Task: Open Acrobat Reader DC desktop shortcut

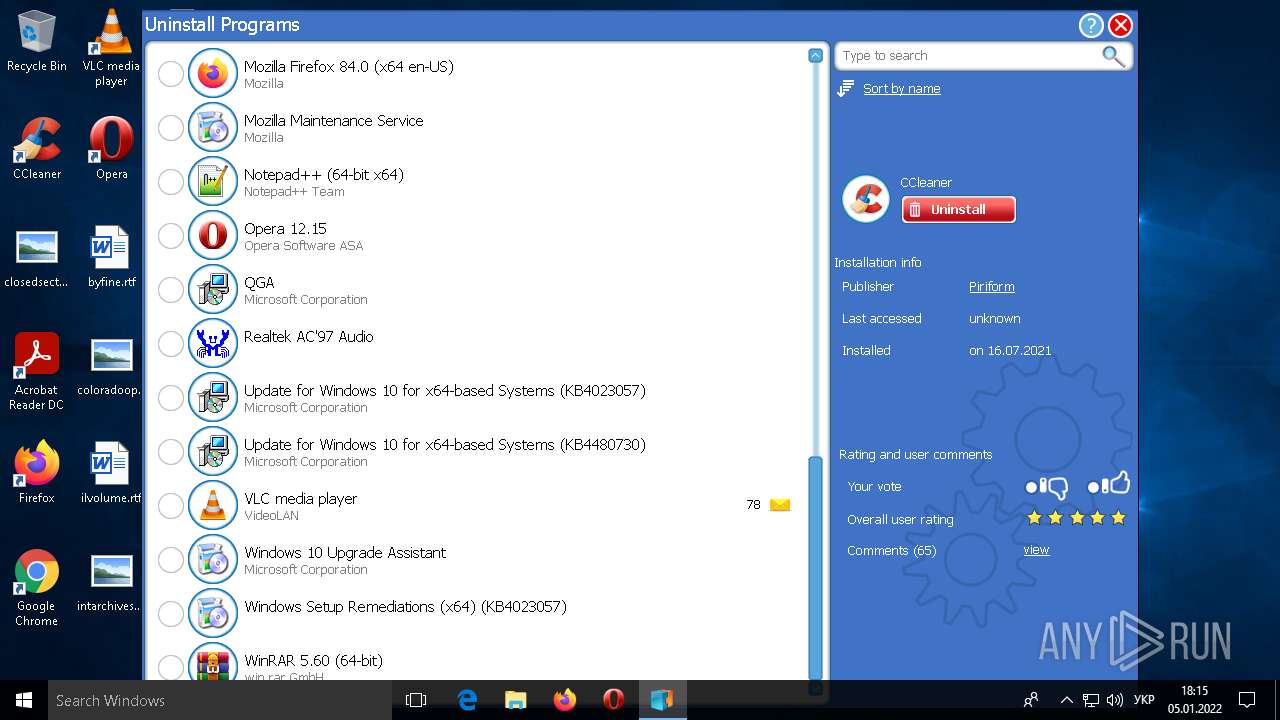Action: [37, 372]
